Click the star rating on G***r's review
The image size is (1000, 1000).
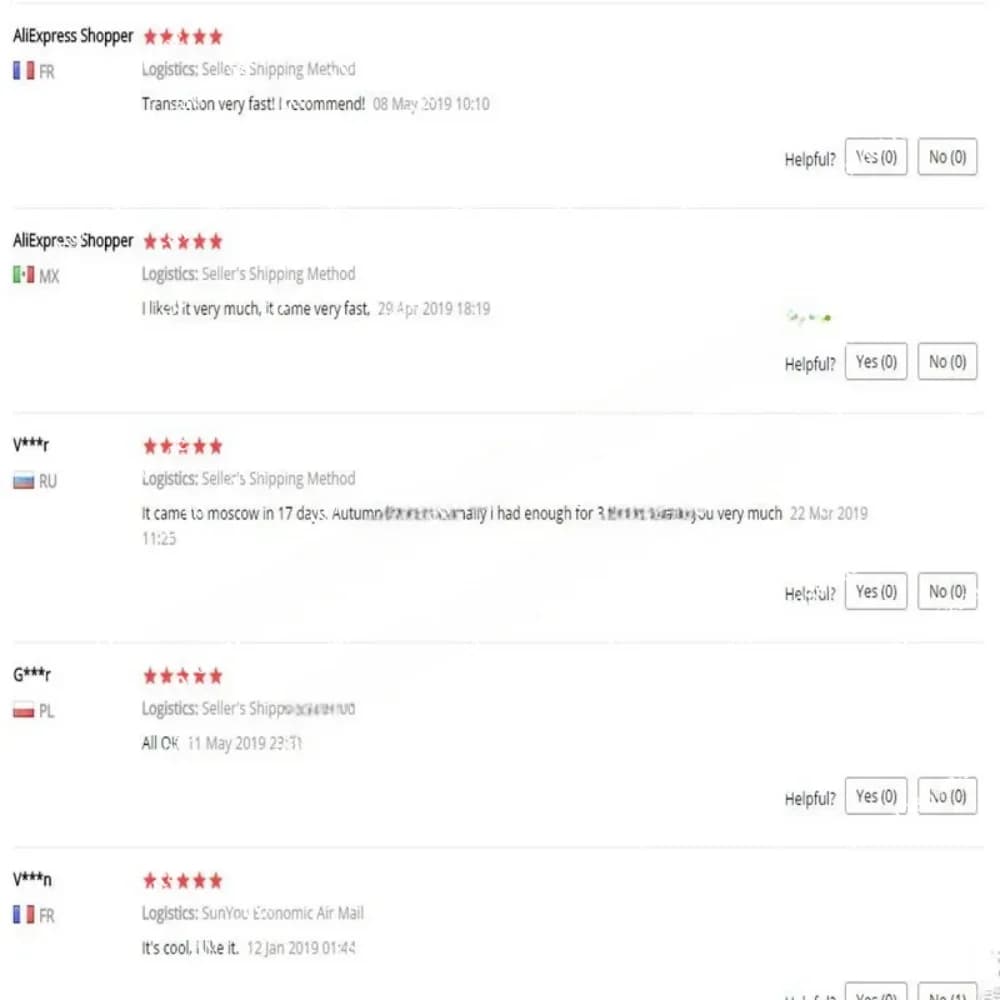[183, 675]
